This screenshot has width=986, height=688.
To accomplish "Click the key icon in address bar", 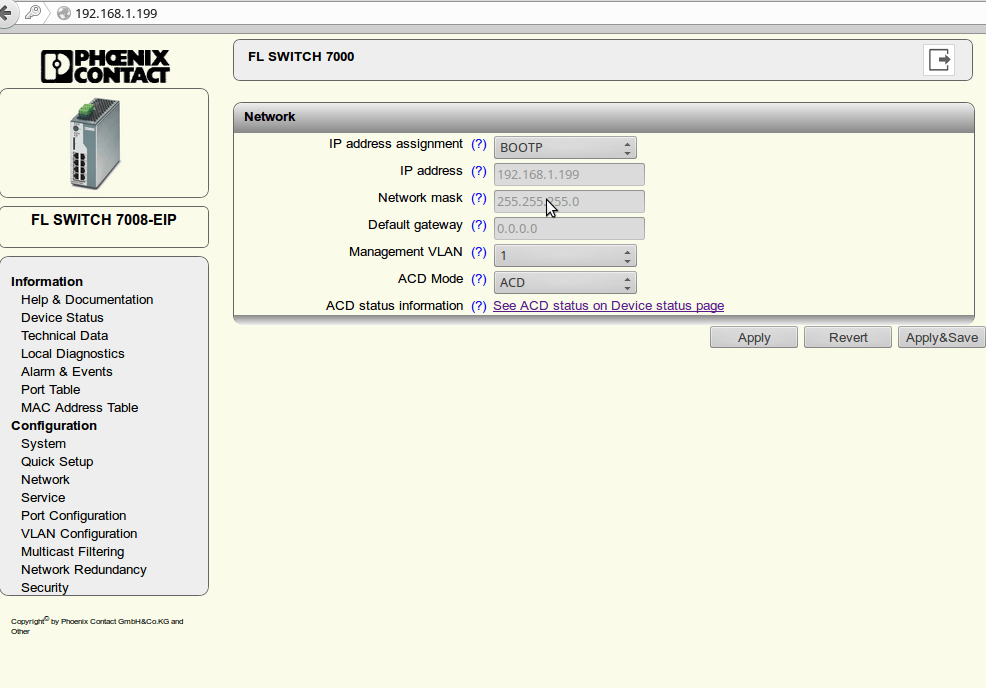I will (x=33, y=13).
